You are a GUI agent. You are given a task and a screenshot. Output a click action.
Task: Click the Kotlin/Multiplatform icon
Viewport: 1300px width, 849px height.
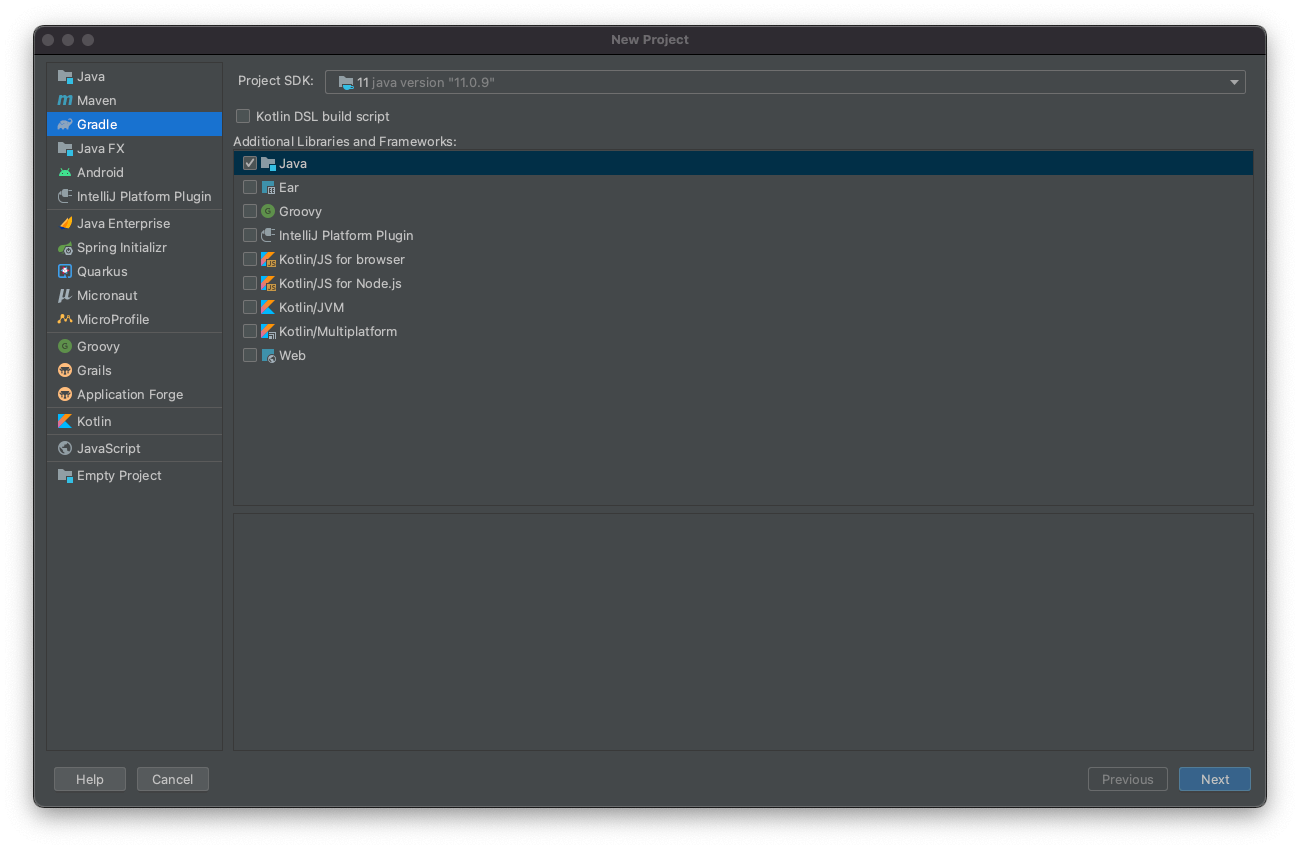point(268,331)
